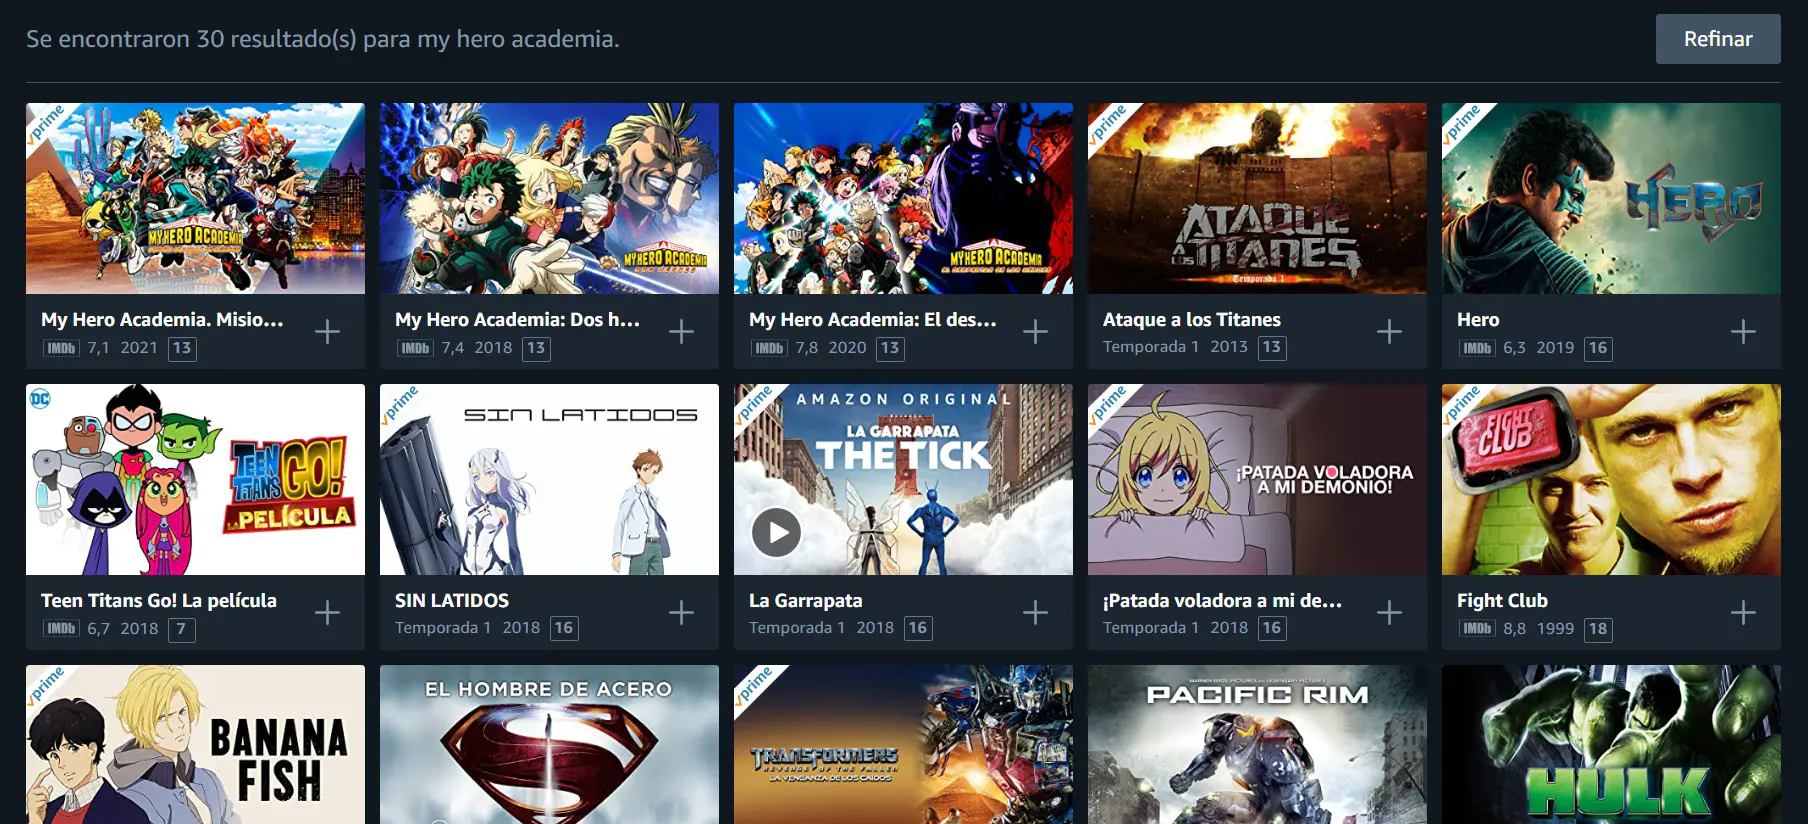The width and height of the screenshot is (1808, 824).
Task: Click age rating 7 under Teen Titans Go!
Action: (x=181, y=629)
